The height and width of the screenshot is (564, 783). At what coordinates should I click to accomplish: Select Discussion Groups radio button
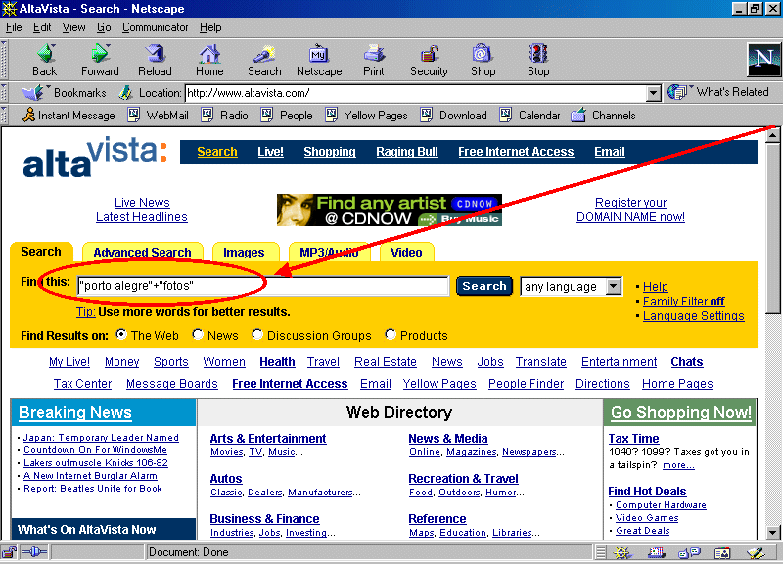click(257, 334)
